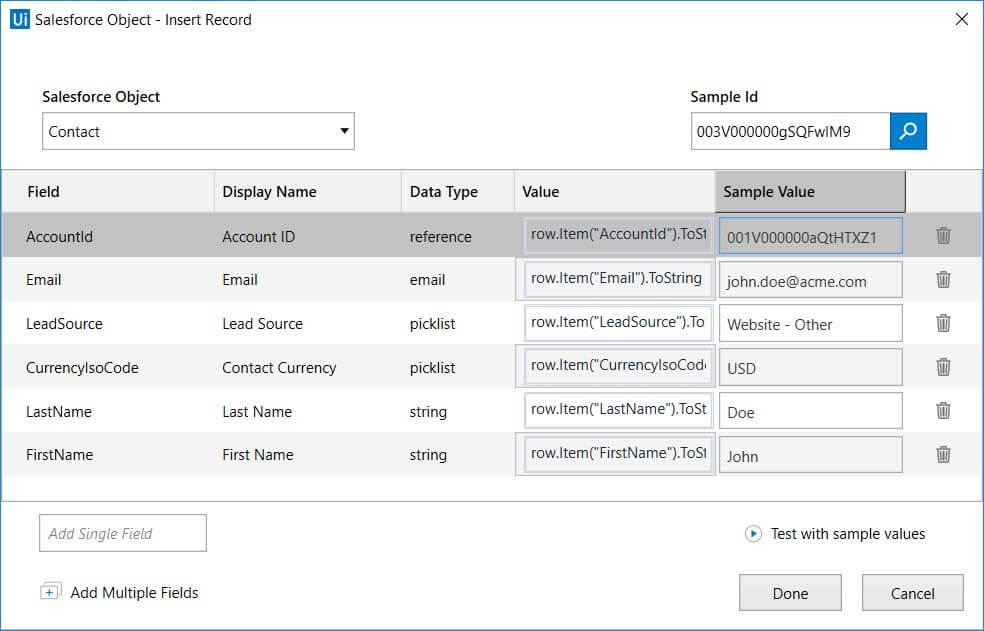Delete the CurrencyIsoCode field row
The width and height of the screenshot is (984, 631).
(x=943, y=367)
